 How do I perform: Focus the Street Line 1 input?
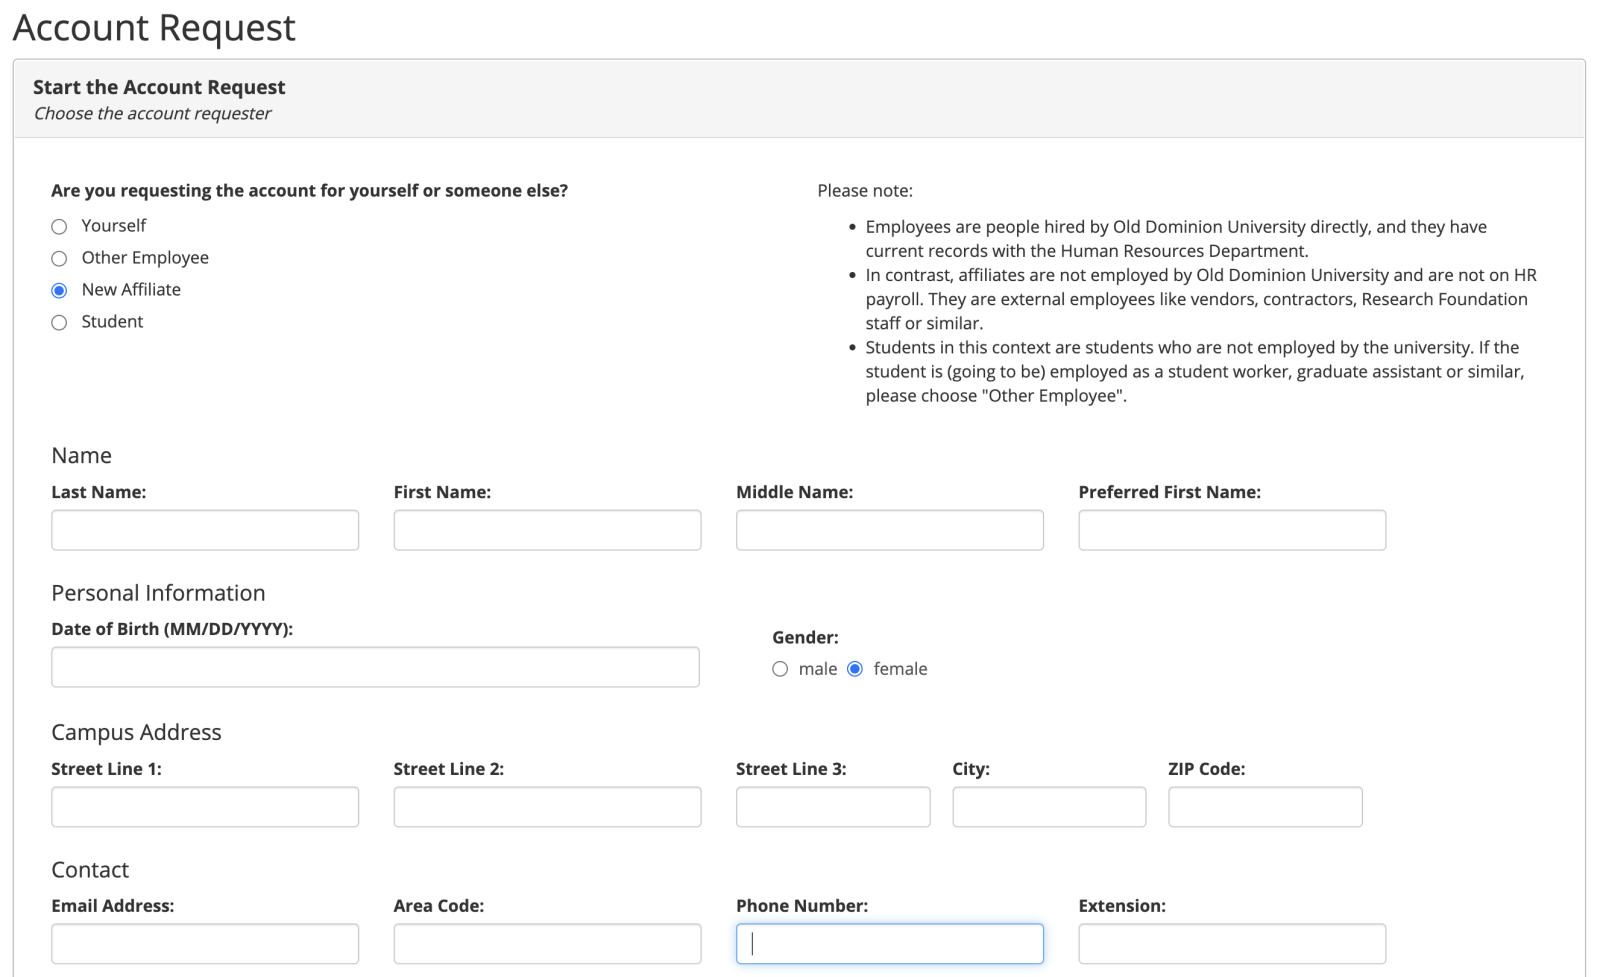pyautogui.click(x=205, y=807)
